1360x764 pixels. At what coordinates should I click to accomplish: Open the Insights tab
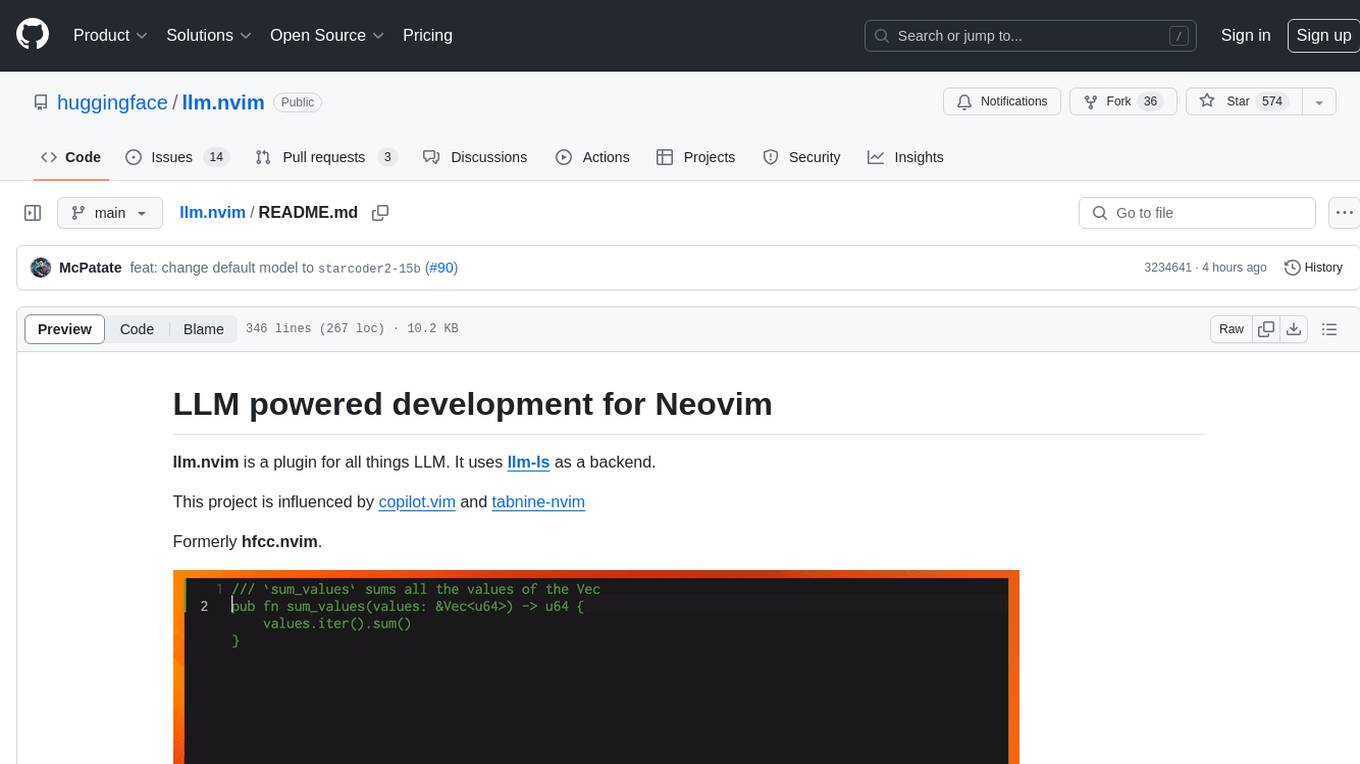pyautogui.click(x=905, y=157)
